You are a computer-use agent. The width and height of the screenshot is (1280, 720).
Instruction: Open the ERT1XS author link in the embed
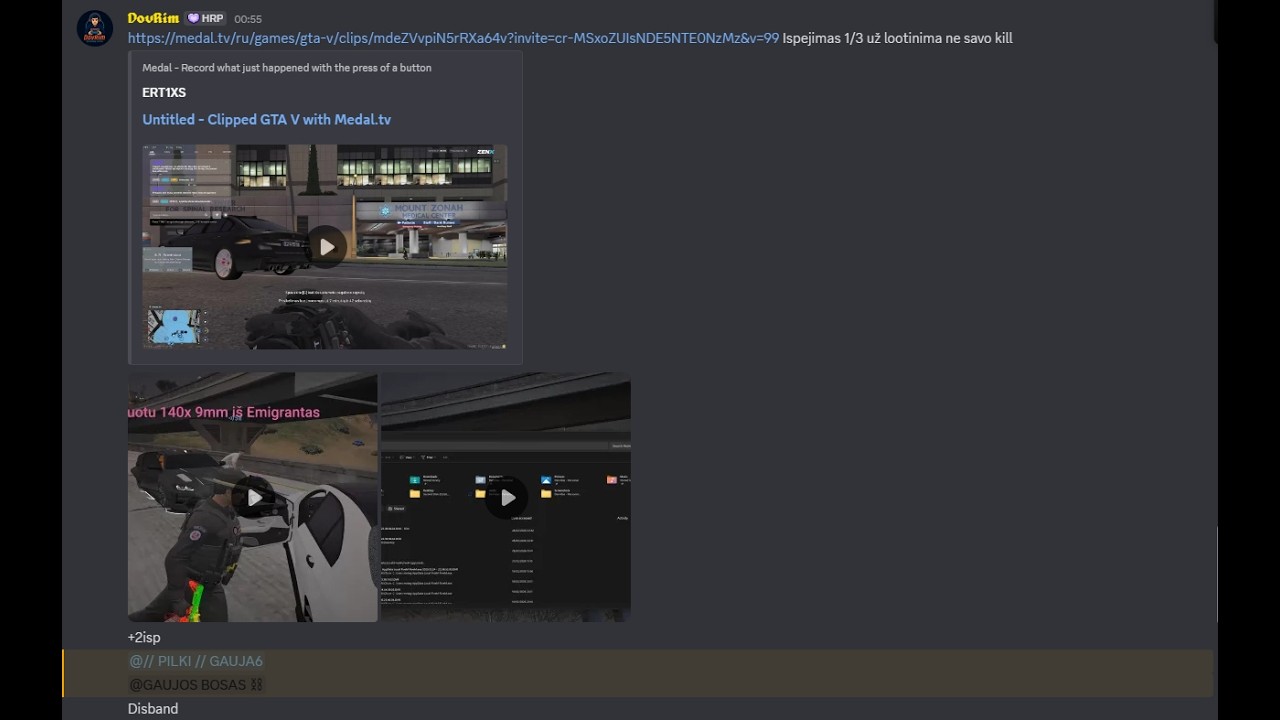click(164, 93)
